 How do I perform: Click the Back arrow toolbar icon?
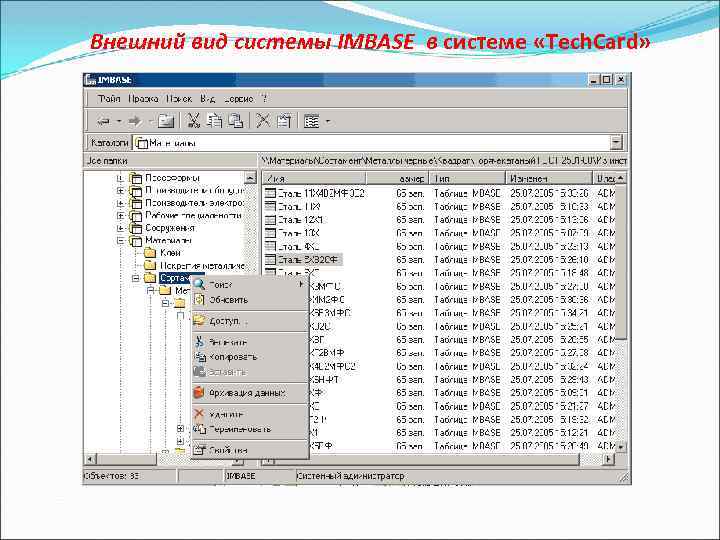(x=104, y=121)
